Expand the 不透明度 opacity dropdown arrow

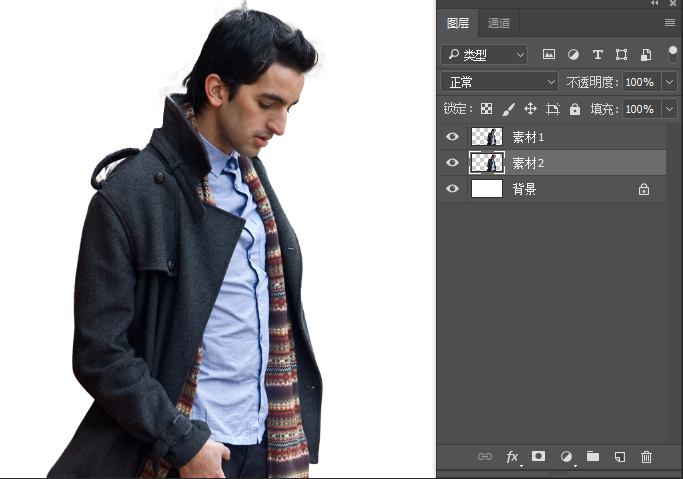[669, 82]
